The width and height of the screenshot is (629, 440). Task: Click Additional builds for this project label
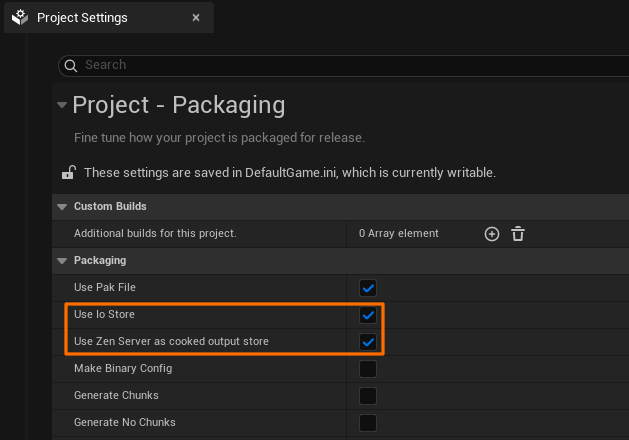coord(155,233)
